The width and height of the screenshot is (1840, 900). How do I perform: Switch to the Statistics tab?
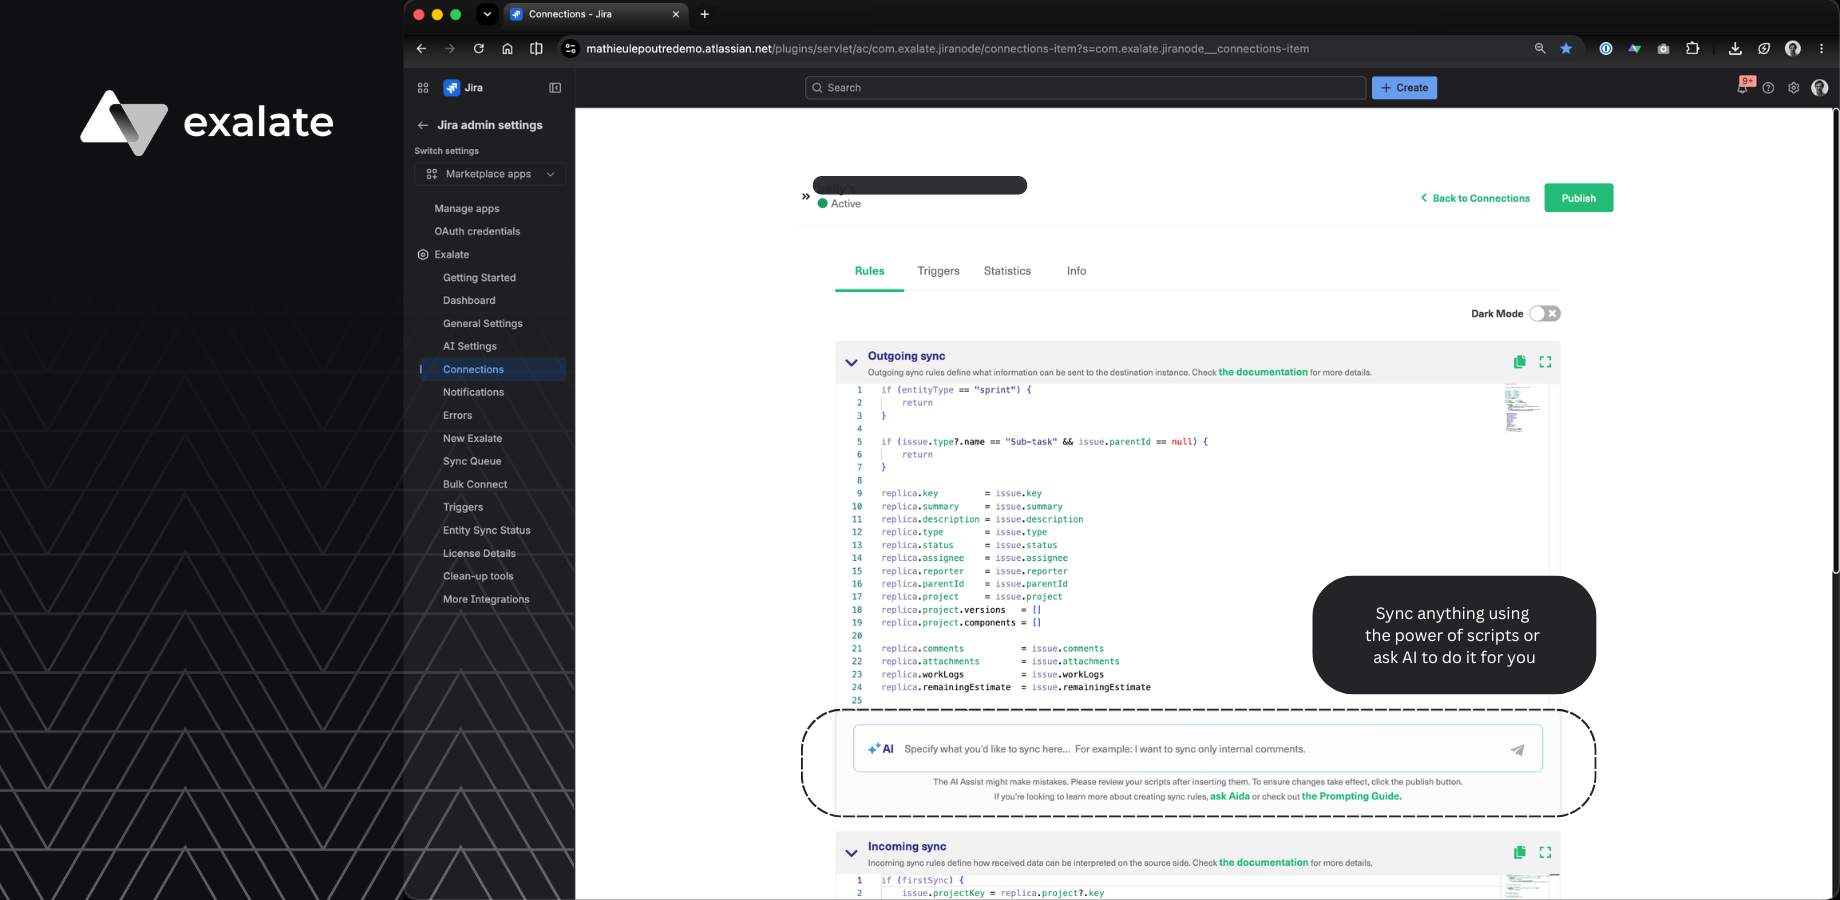coord(1007,271)
